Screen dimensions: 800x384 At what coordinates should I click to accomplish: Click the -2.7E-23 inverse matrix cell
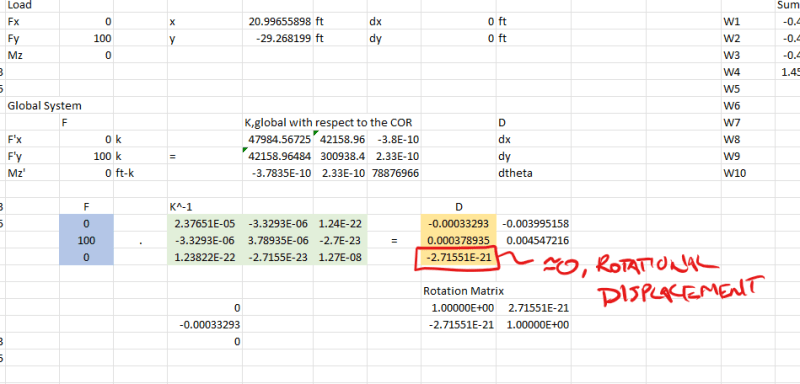tap(340, 240)
